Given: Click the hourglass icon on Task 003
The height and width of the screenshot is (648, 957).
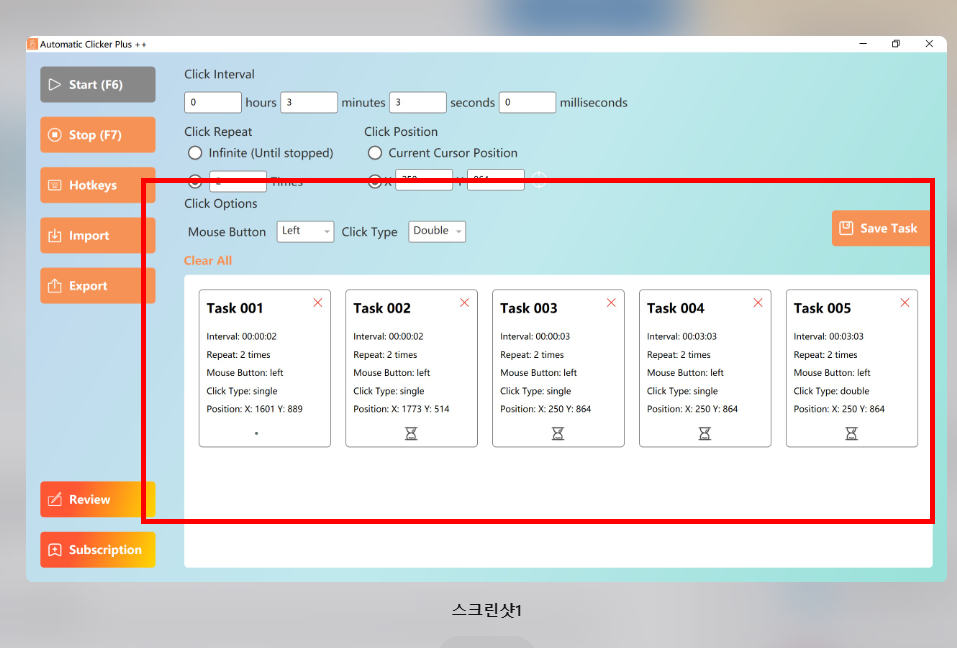Looking at the screenshot, I should pos(558,433).
